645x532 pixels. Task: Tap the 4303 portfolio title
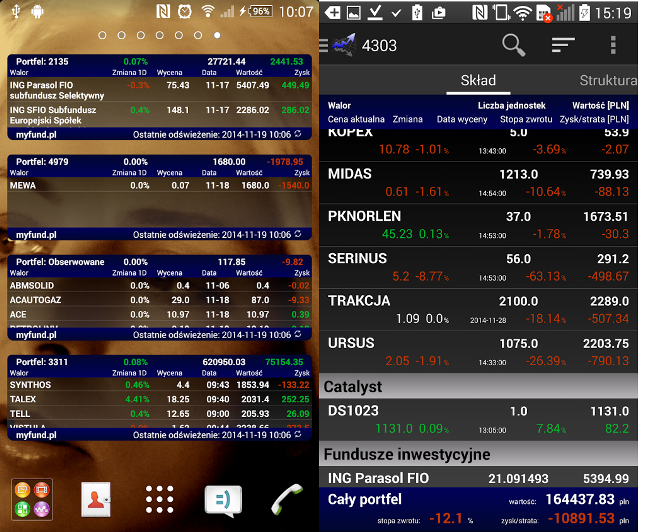[379, 45]
